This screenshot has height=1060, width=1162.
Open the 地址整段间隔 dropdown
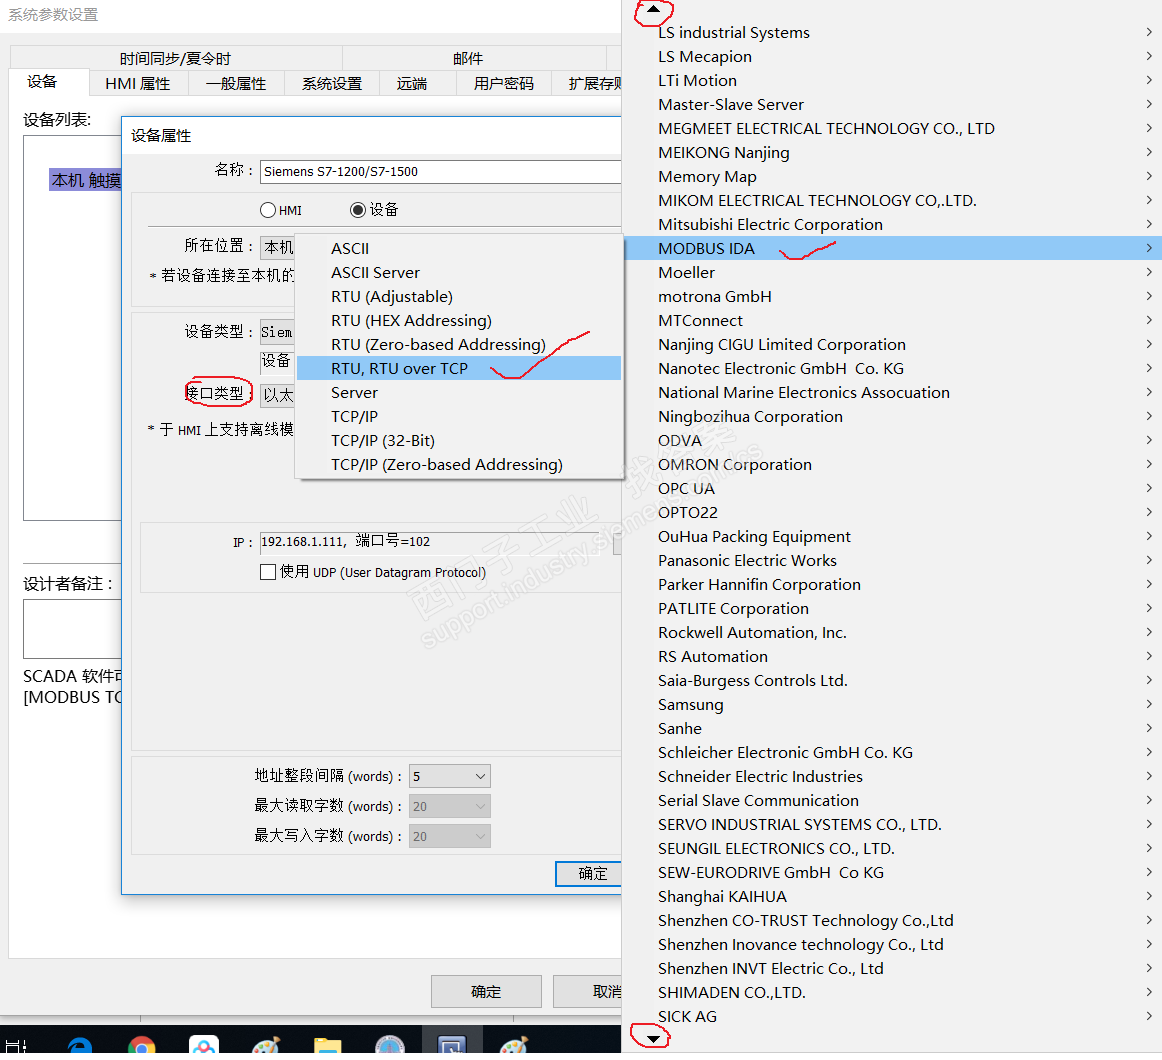click(x=450, y=776)
